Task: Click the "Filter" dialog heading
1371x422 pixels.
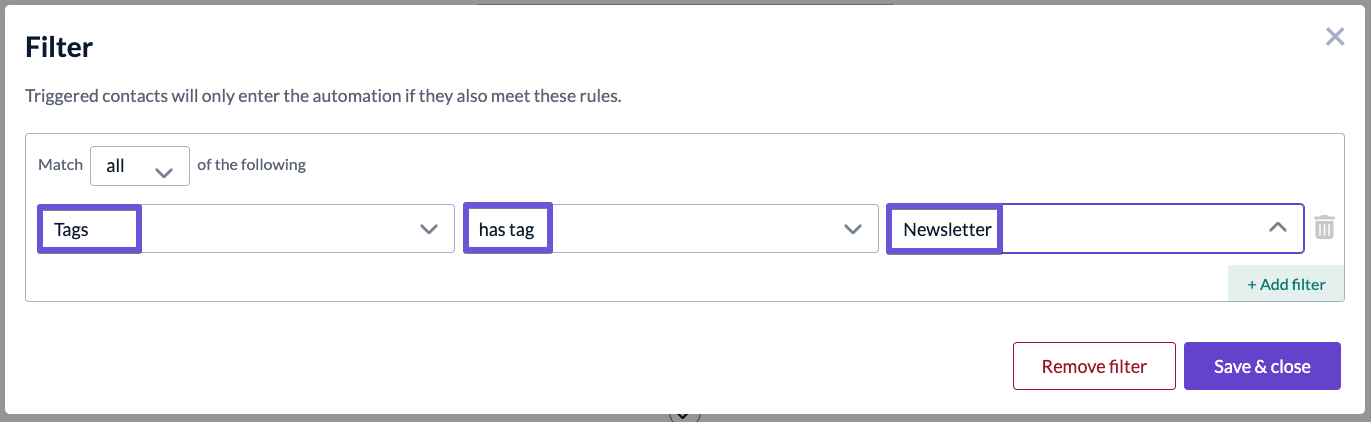Action: pos(59,46)
